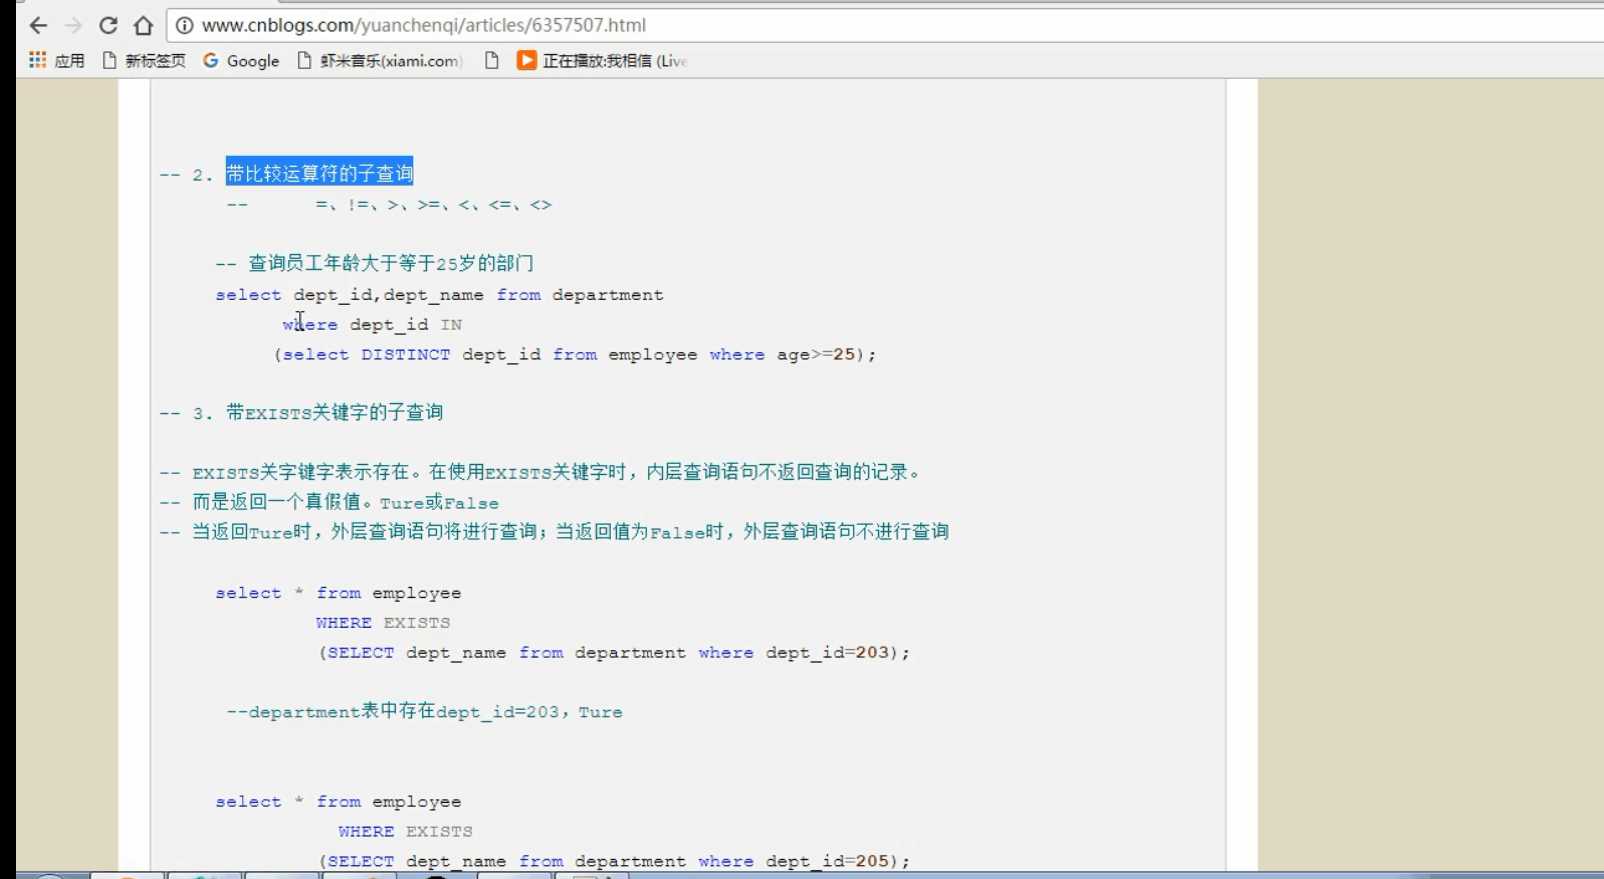The image size is (1604, 879).
Task: Open the browser home page icon
Action: (x=143, y=26)
